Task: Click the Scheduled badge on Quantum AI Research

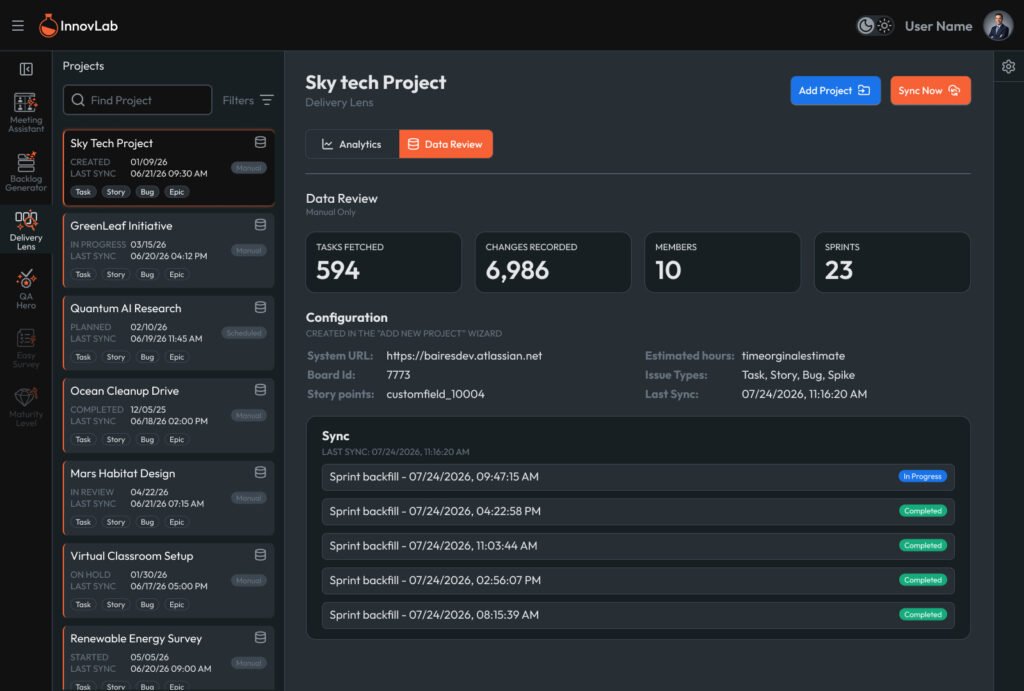Action: click(244, 333)
